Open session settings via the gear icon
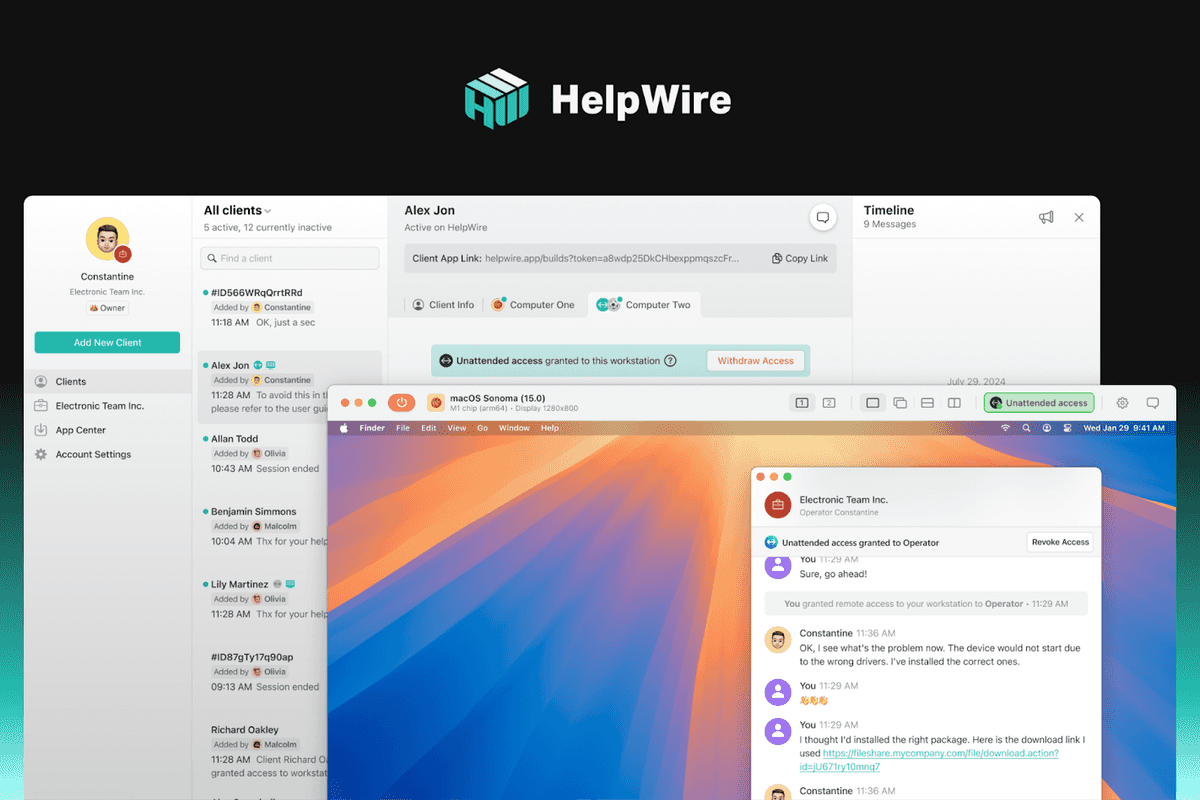Screen dimensions: 1200x800 click(x=1122, y=402)
